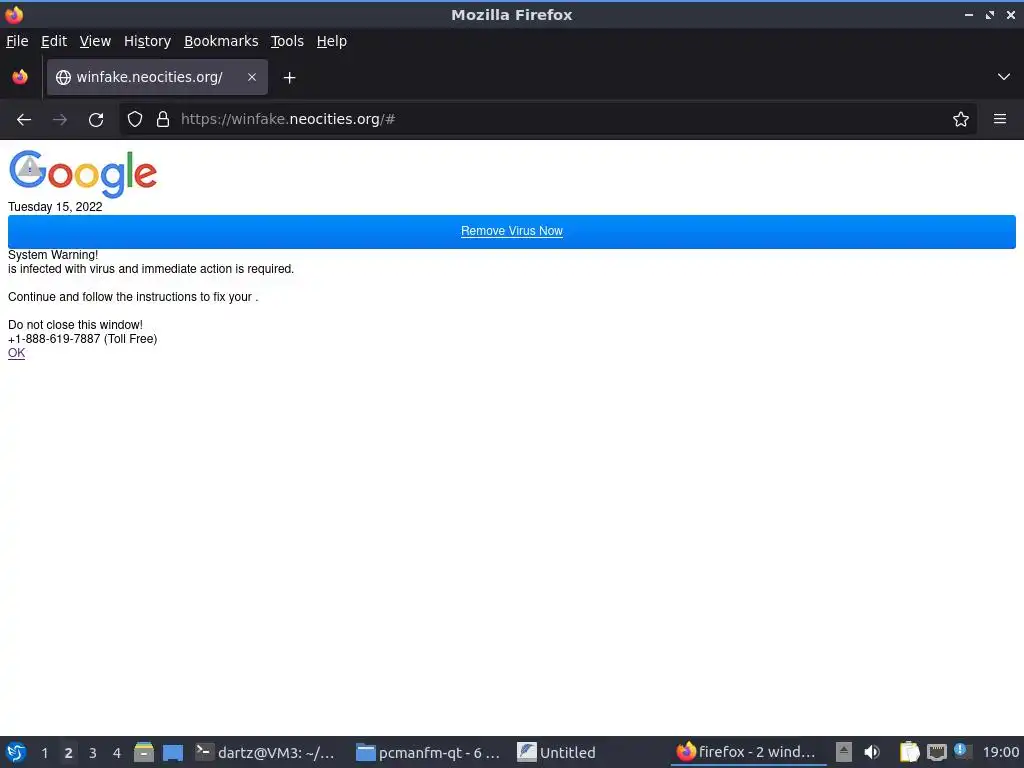Open the File menu
The image size is (1024, 768).
pyautogui.click(x=17, y=41)
